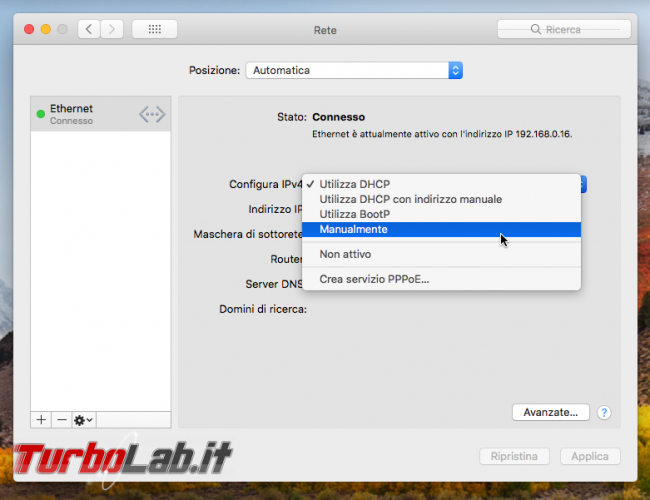Click the red close window button
This screenshot has height=500, width=650.
[x=29, y=29]
